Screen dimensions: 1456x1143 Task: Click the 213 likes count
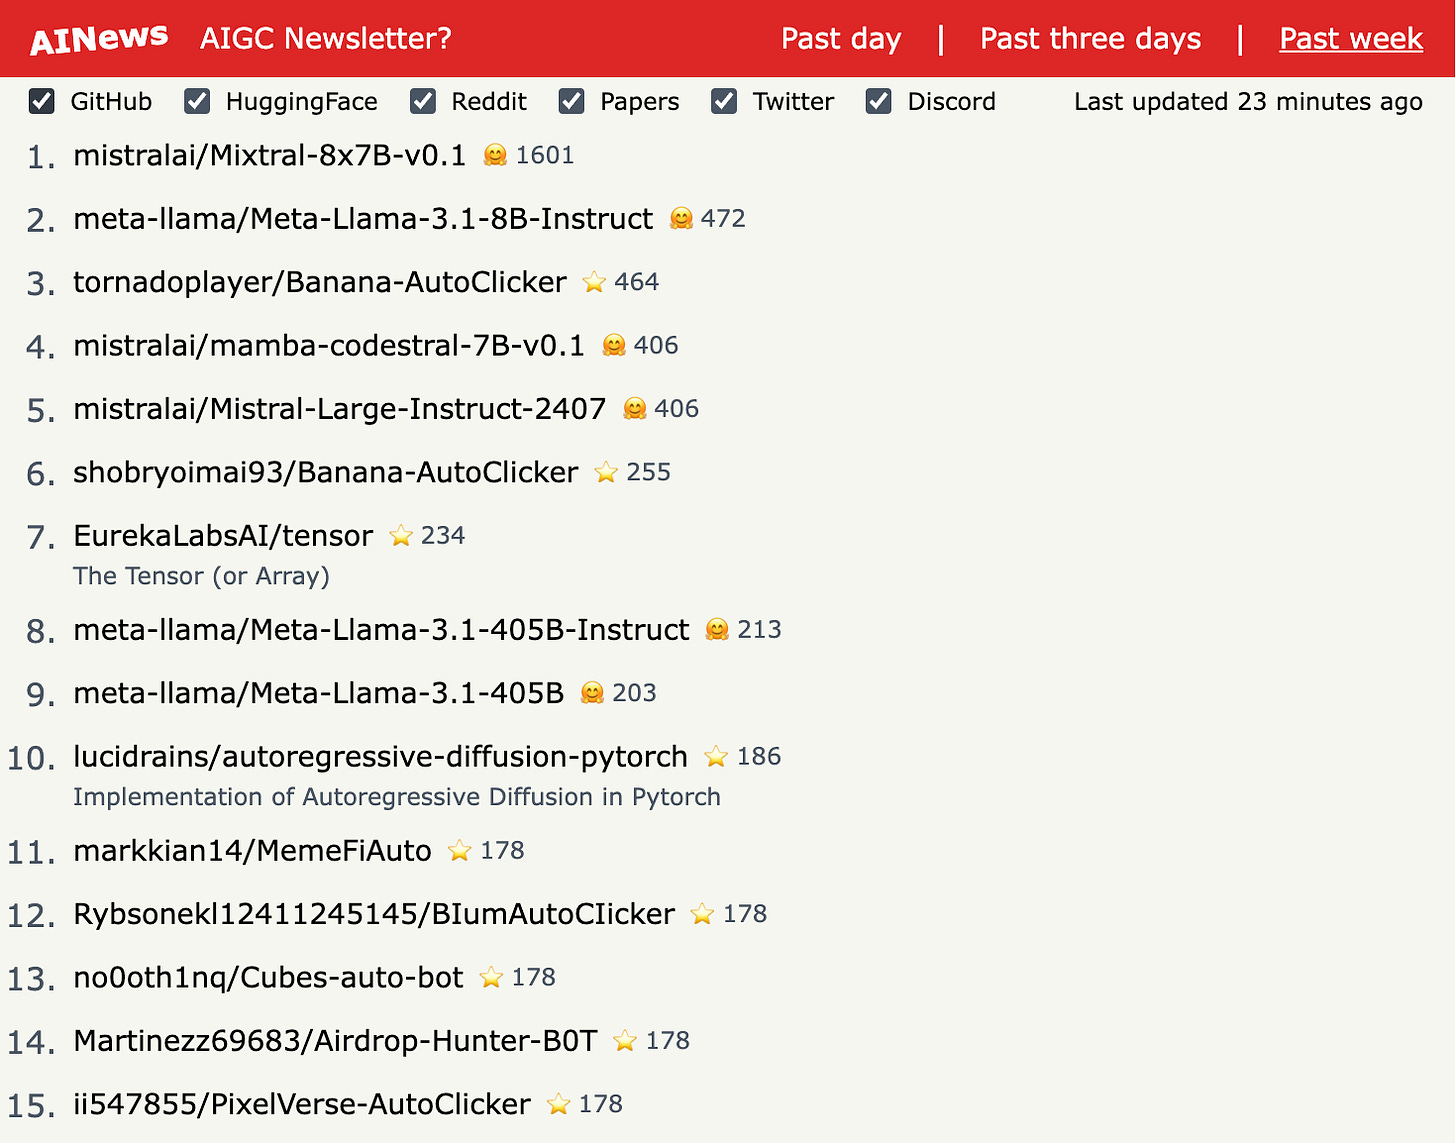point(759,629)
